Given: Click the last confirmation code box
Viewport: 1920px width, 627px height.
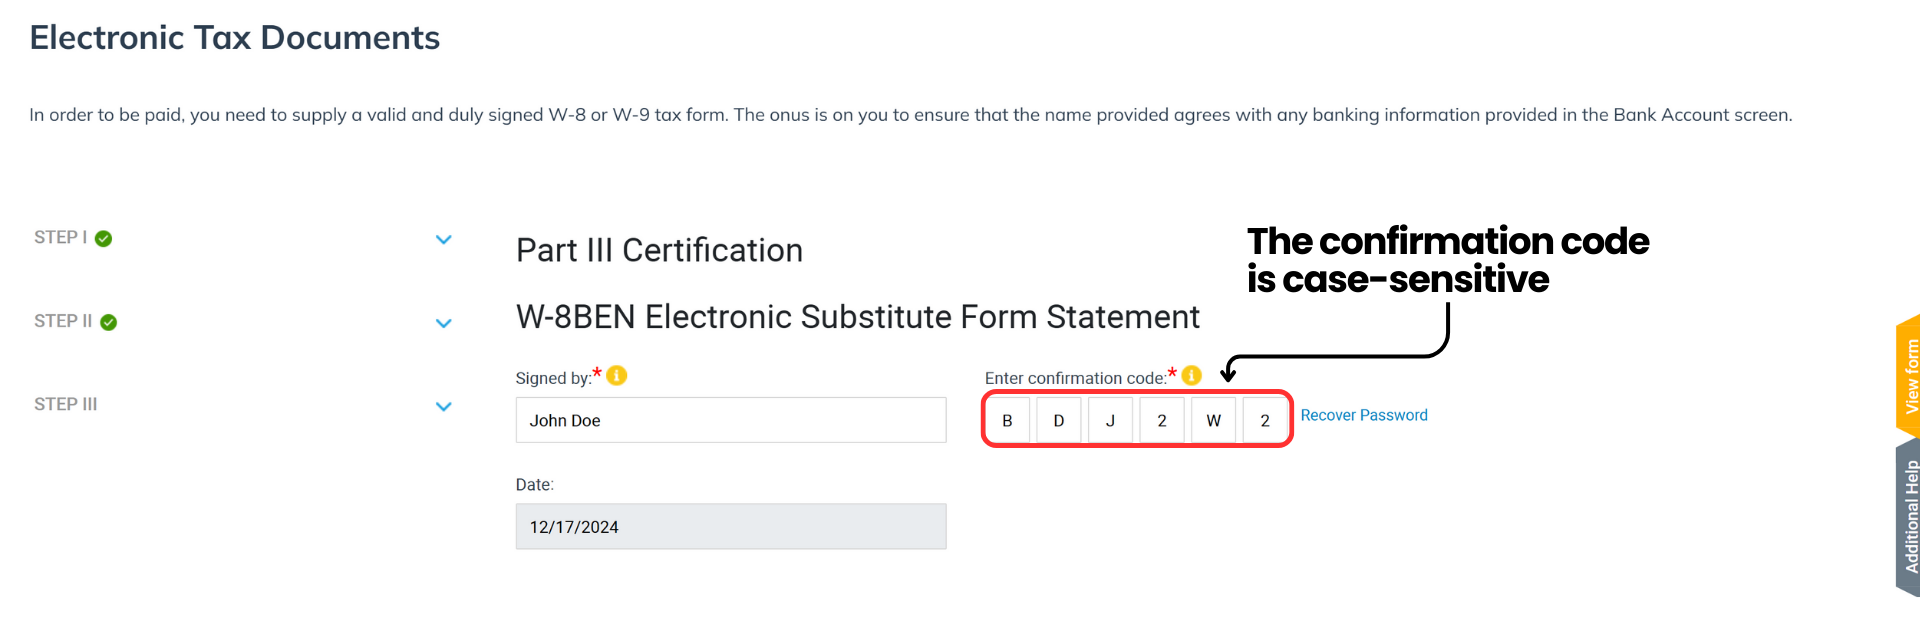Looking at the screenshot, I should 1264,419.
